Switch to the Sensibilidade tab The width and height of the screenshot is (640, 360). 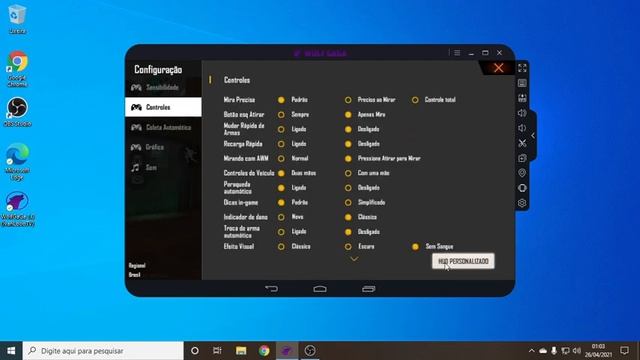tap(163, 87)
